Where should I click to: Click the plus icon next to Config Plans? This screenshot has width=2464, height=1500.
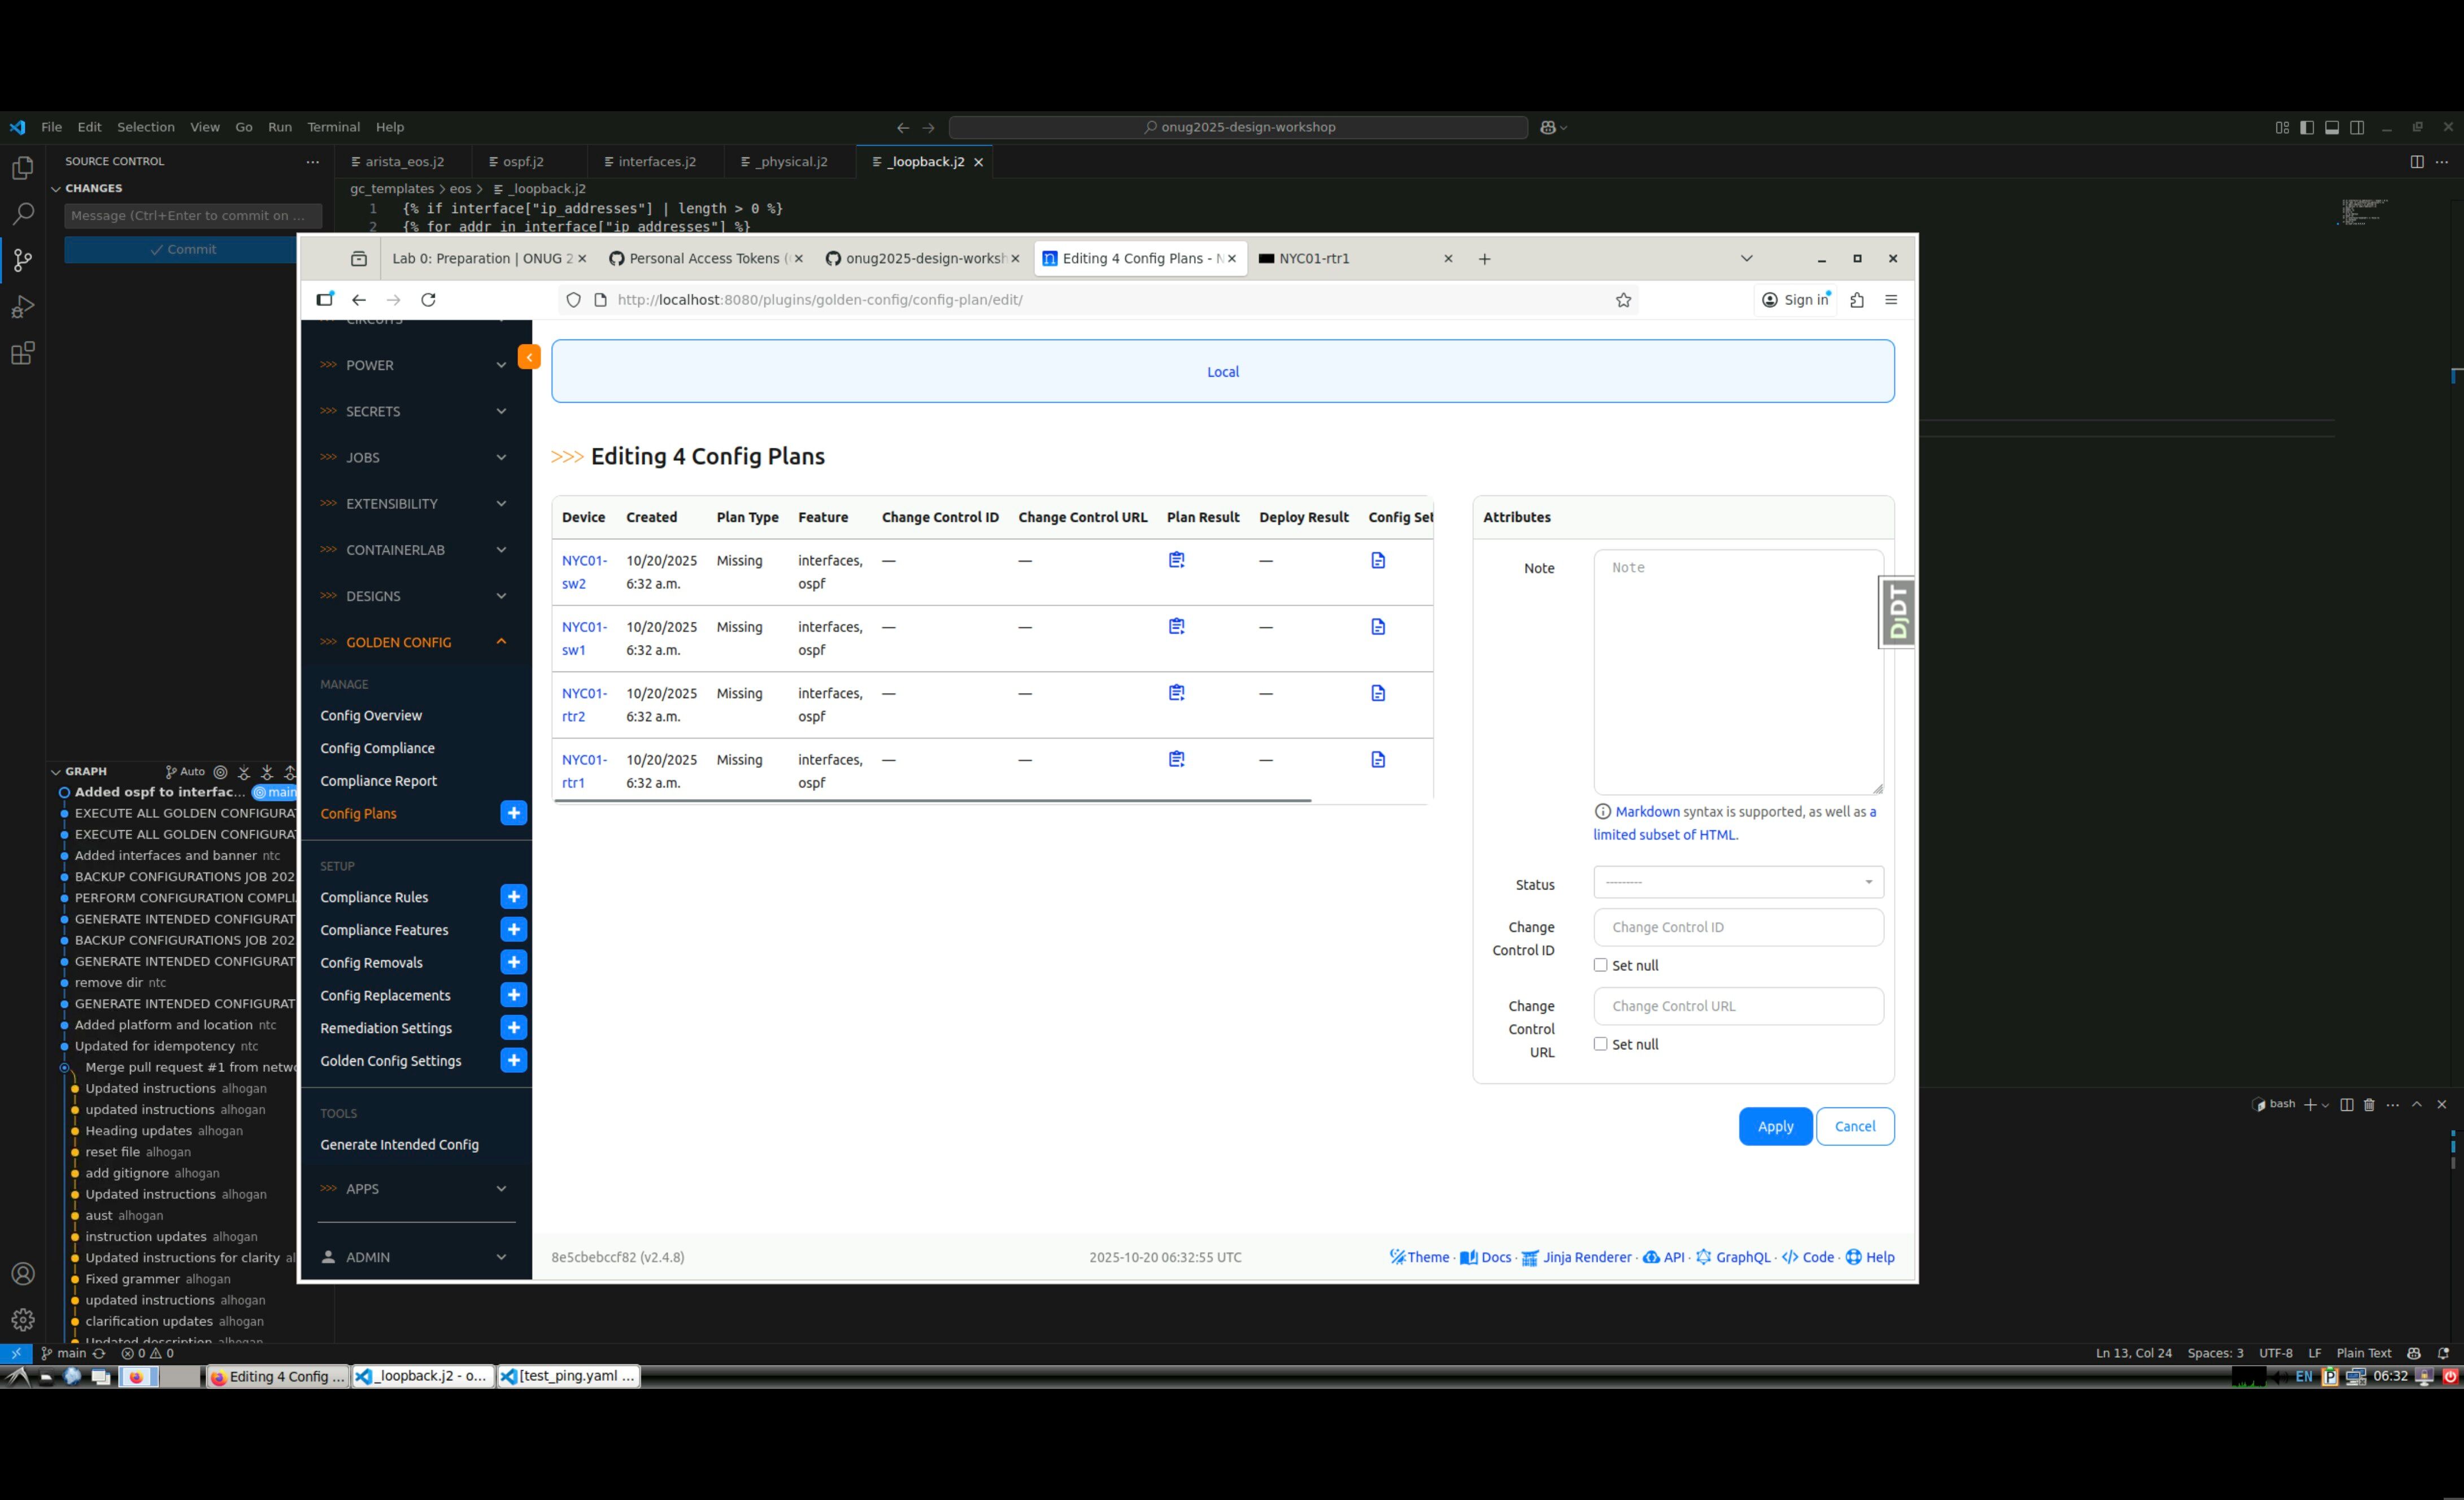(513, 813)
